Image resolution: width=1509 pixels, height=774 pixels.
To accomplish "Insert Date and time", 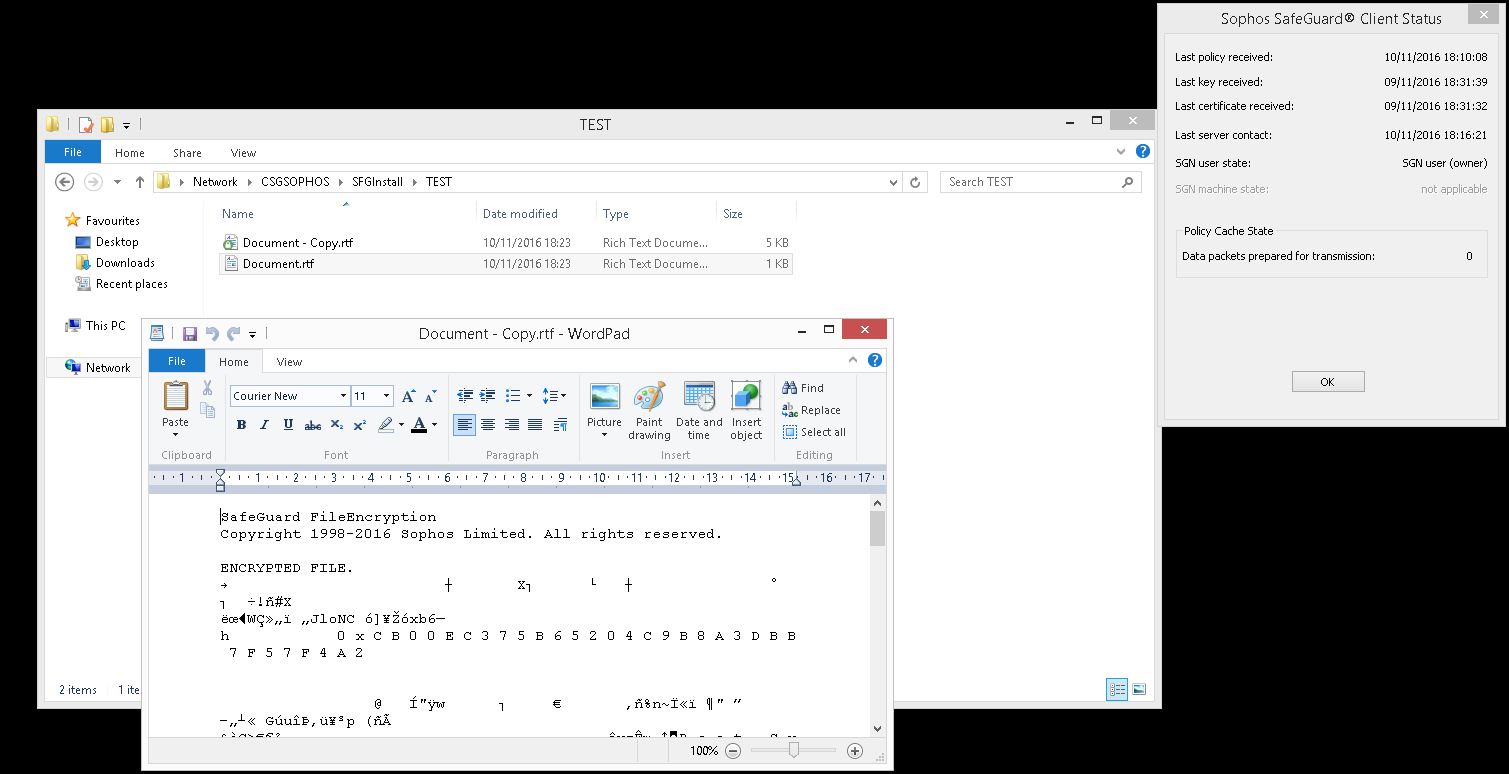I will pyautogui.click(x=699, y=410).
